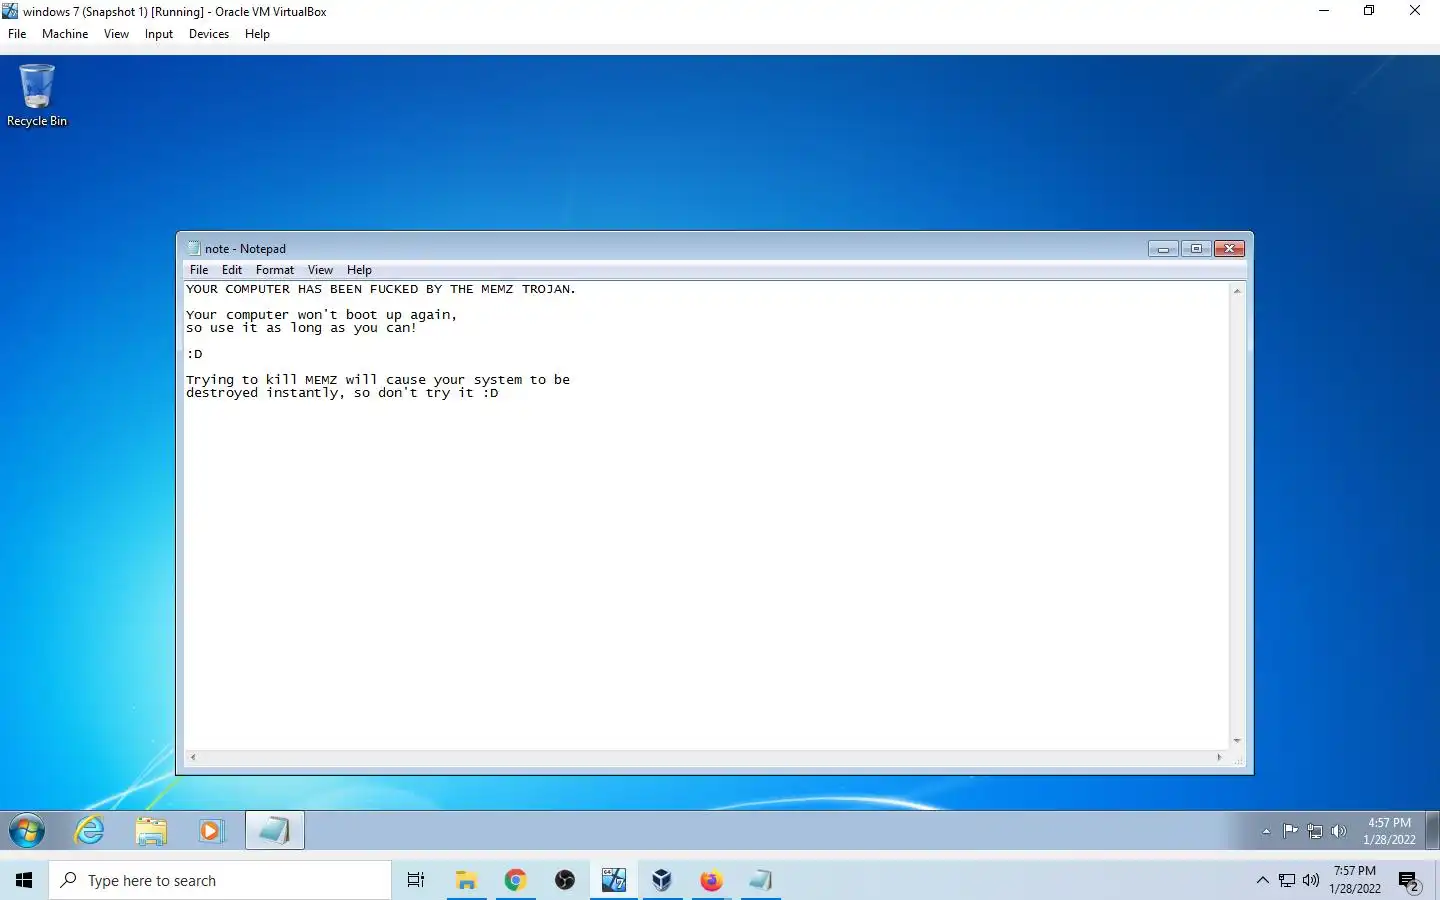
Task: Open the Recycle Bin desktop icon
Action: point(37,95)
